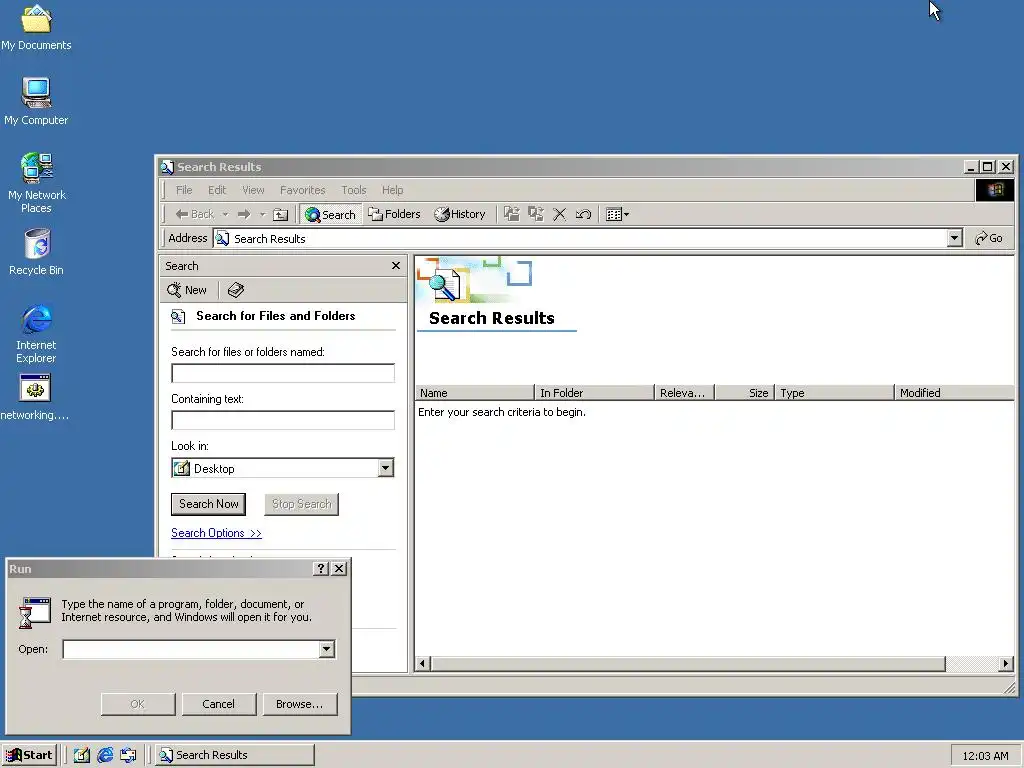Viewport: 1024px width, 768px height.
Task: Select the Recycle Bin icon
Action: coord(36,251)
